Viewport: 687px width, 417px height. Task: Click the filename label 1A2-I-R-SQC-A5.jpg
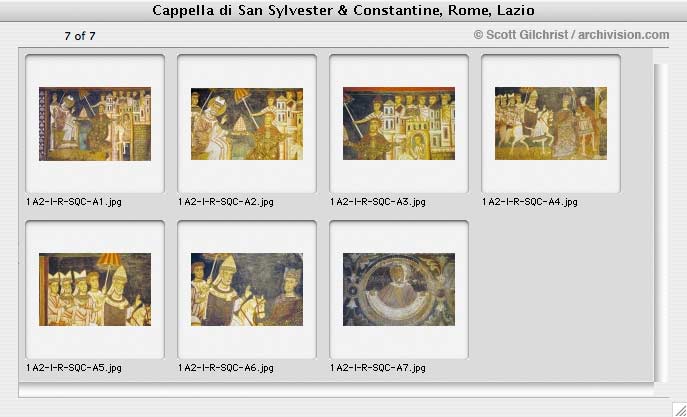coord(74,368)
